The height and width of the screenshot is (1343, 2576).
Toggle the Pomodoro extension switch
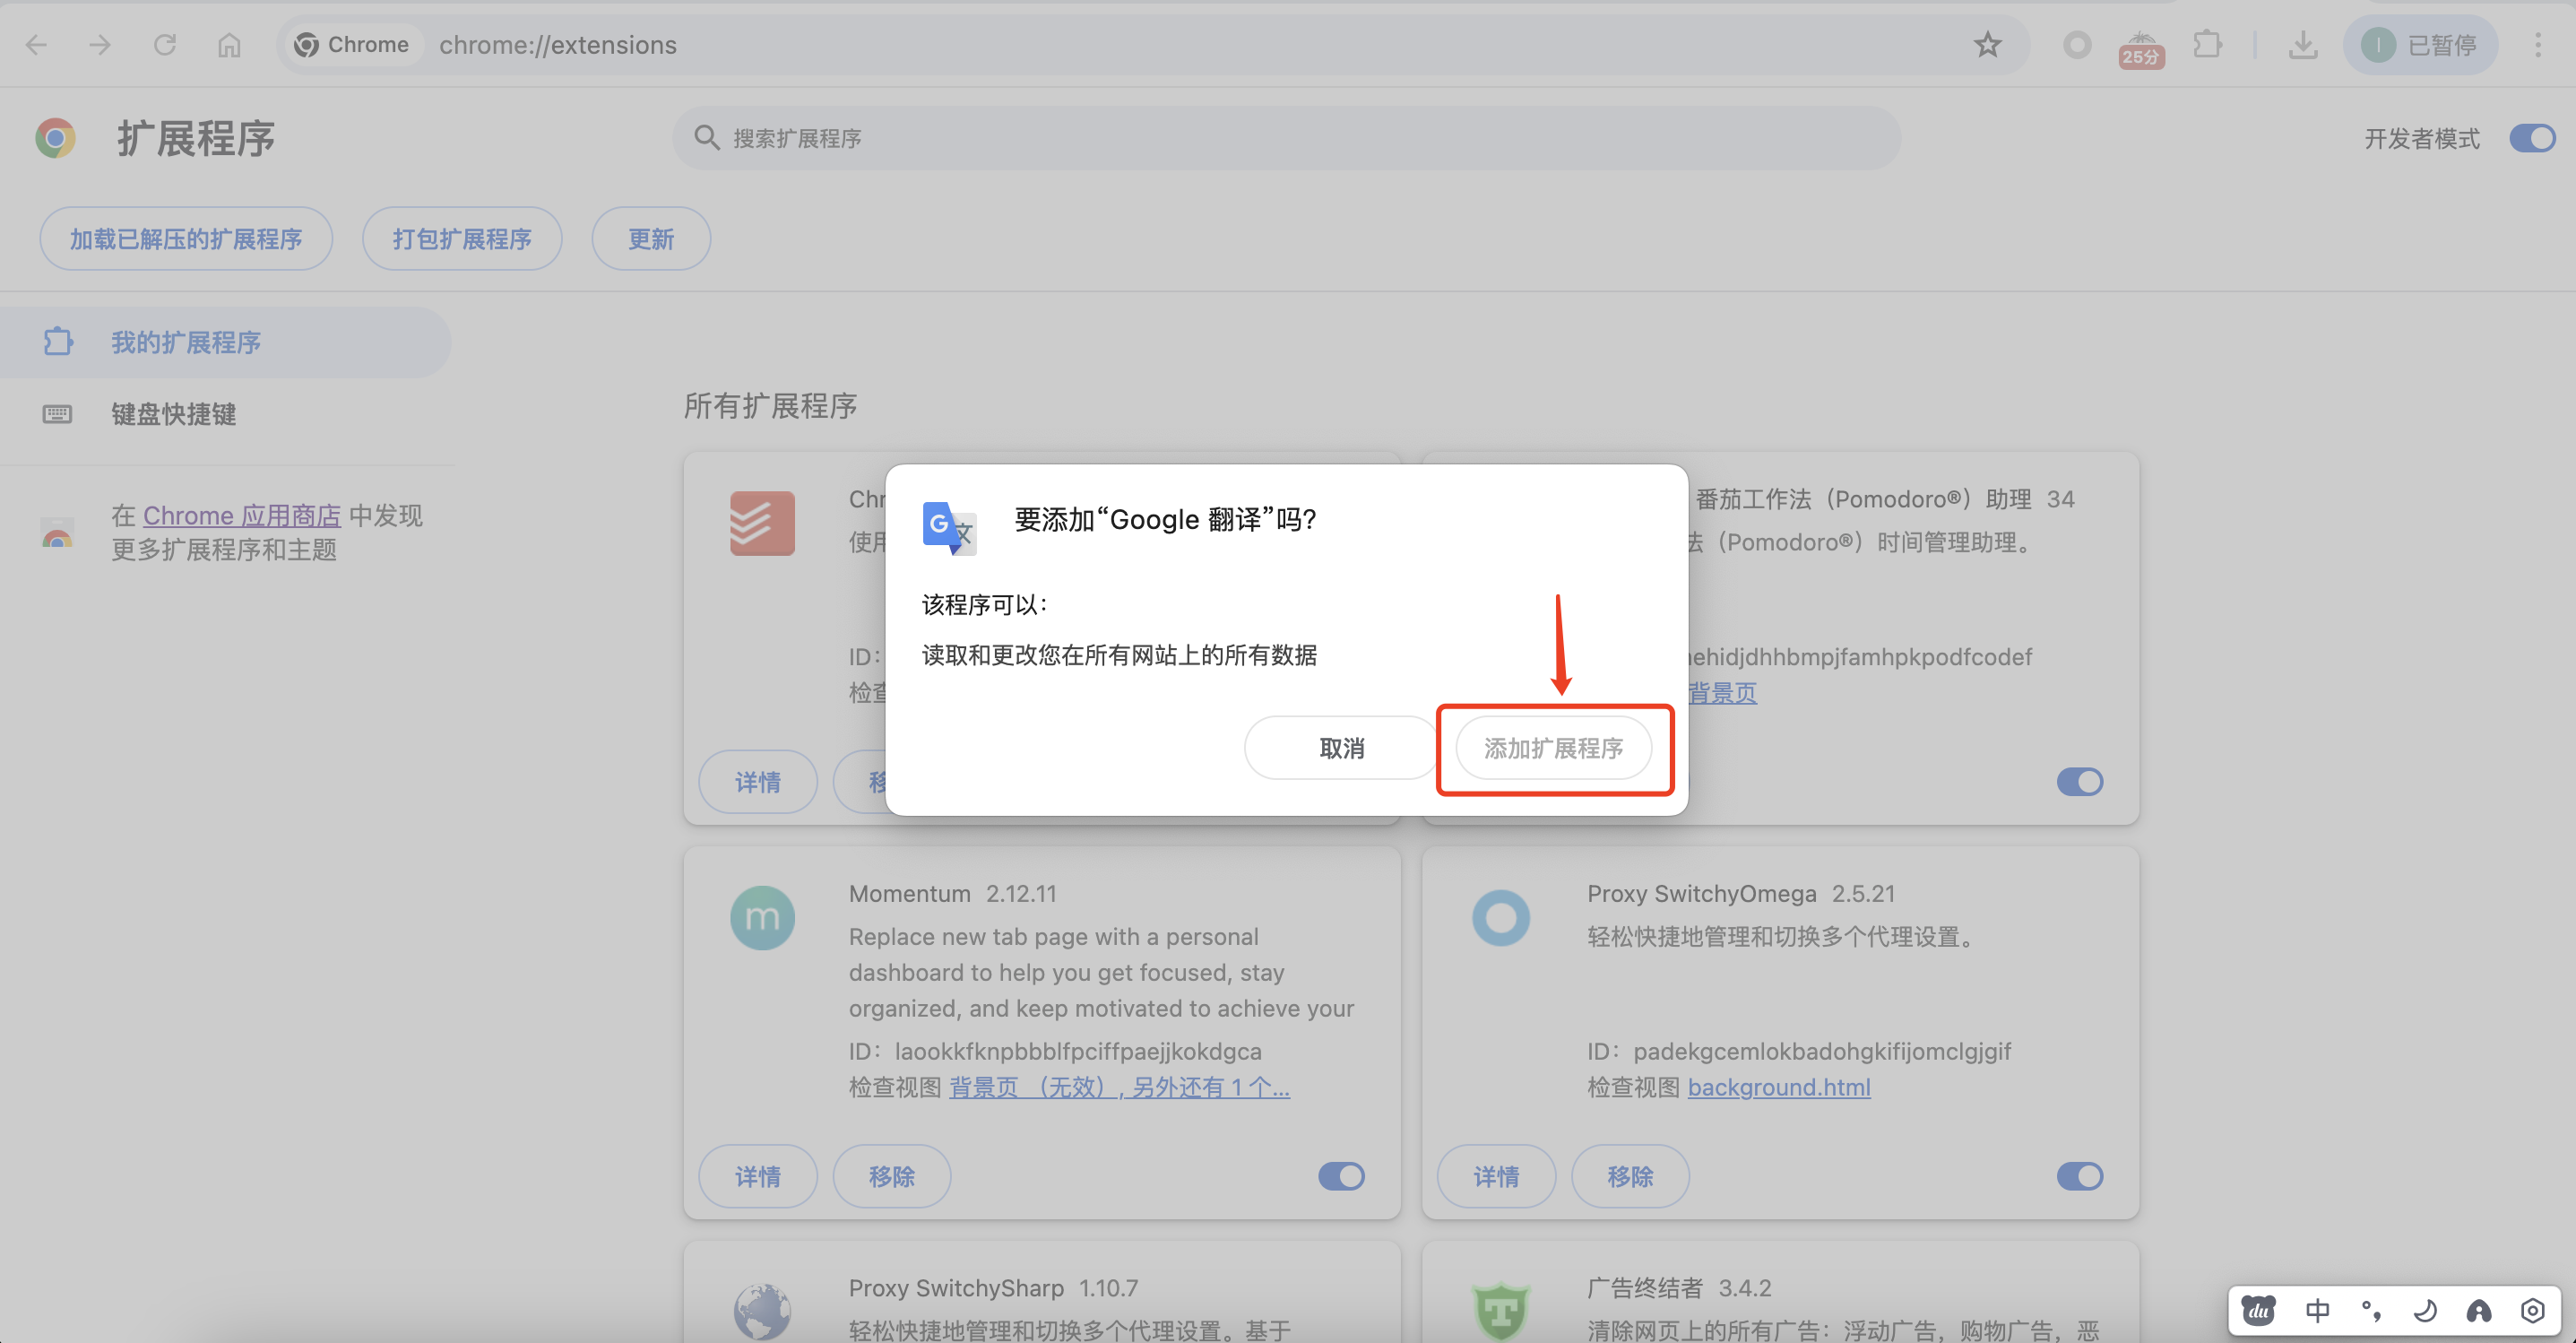coord(2080,782)
